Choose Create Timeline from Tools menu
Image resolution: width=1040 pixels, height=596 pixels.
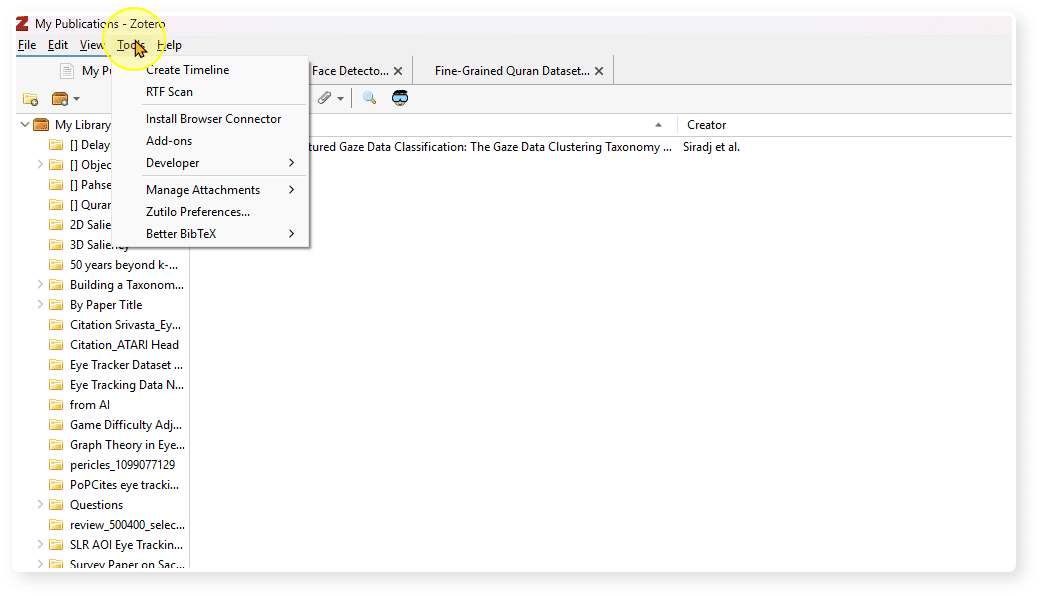click(x=188, y=70)
